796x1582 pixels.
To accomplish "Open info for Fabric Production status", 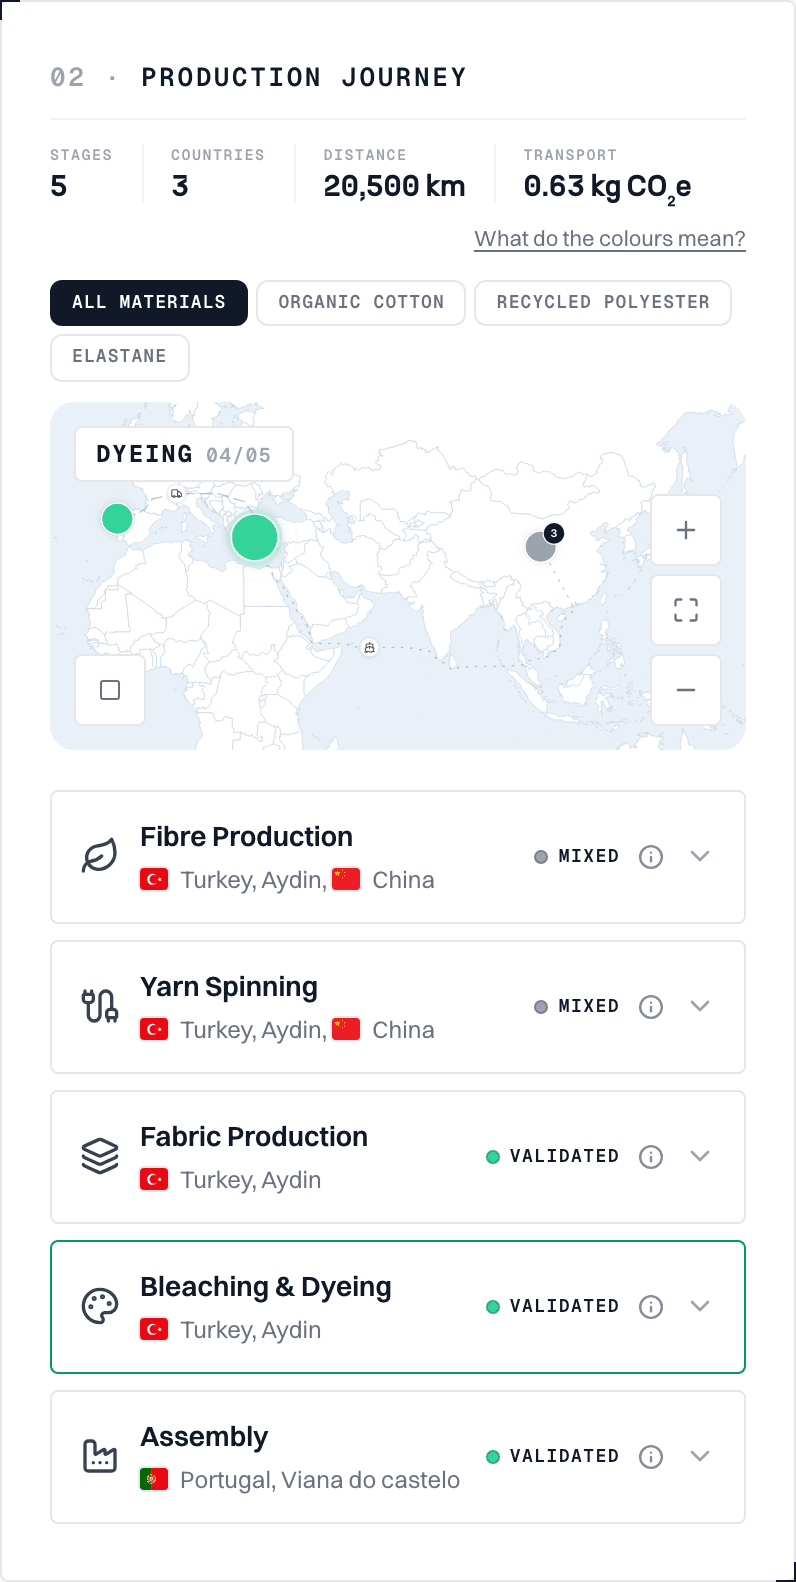I will pyautogui.click(x=651, y=1157).
